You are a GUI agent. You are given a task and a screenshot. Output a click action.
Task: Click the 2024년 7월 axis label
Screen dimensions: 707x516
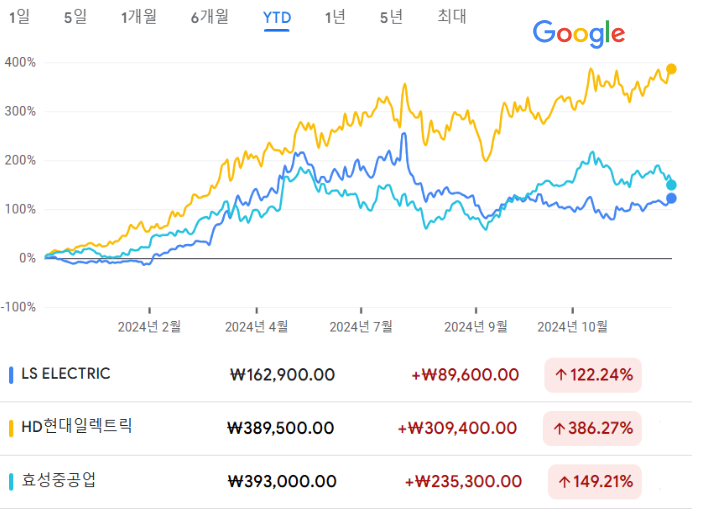[361, 327]
